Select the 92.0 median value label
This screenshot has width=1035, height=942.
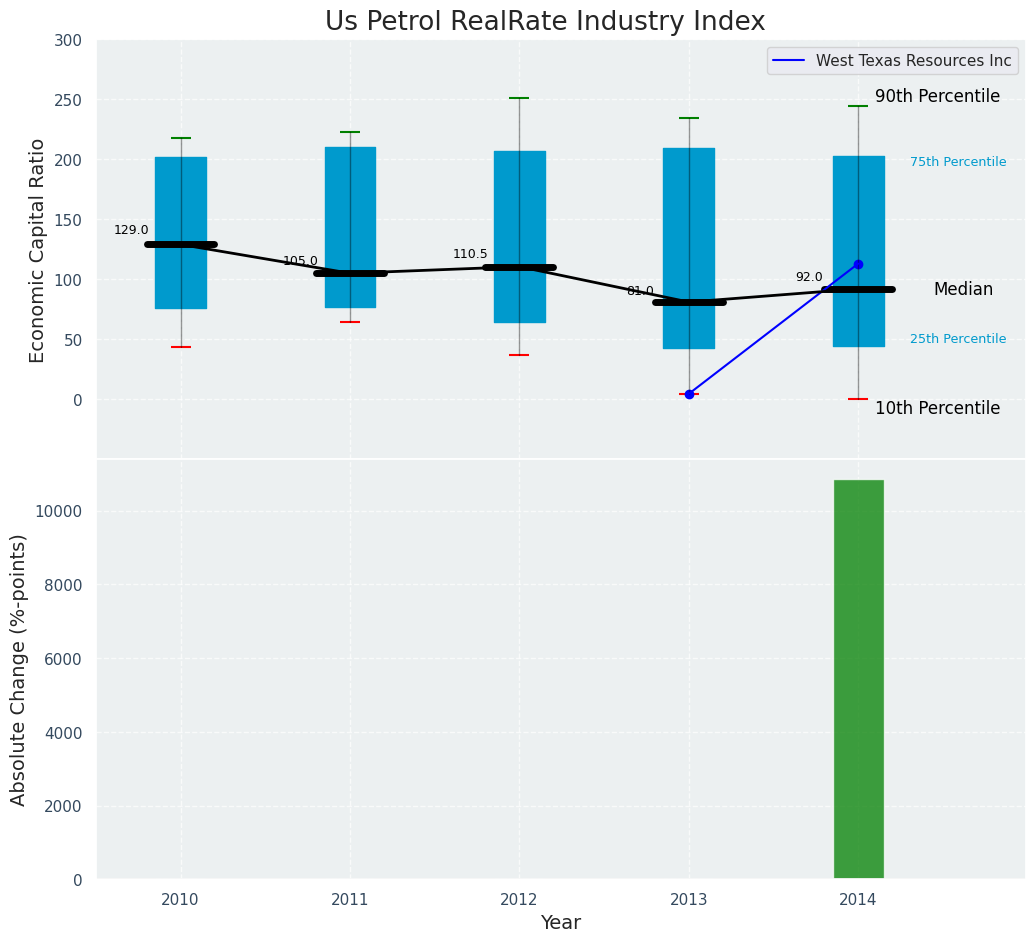(x=809, y=277)
